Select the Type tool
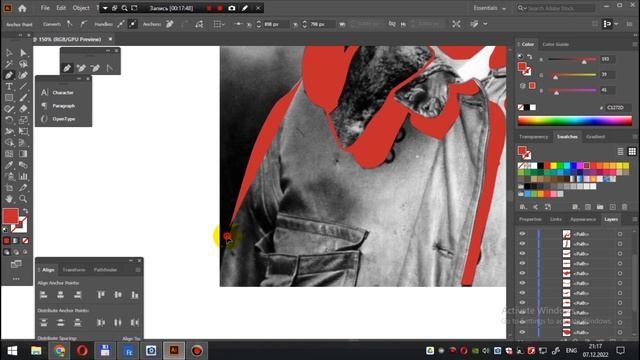The image size is (640, 360). coord(9,86)
